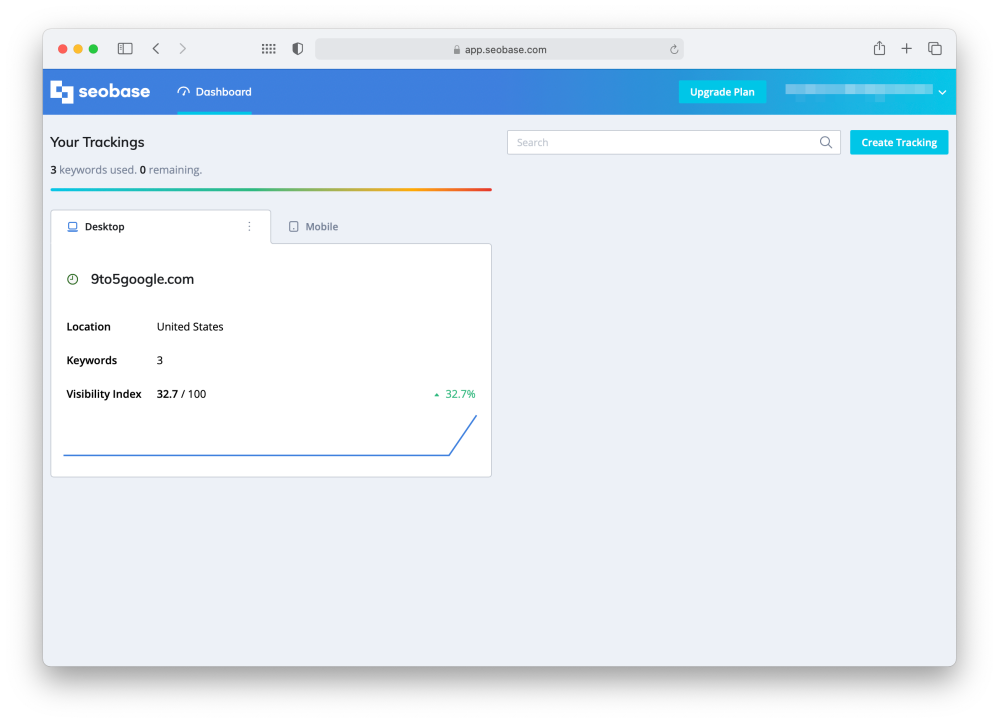Expand the account dropdown chevron

click(x=942, y=93)
